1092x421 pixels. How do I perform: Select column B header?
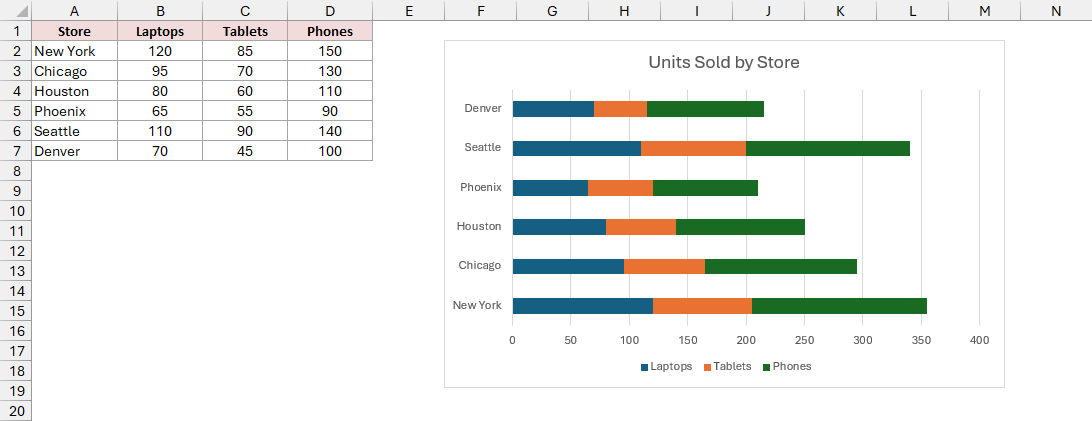[160, 10]
